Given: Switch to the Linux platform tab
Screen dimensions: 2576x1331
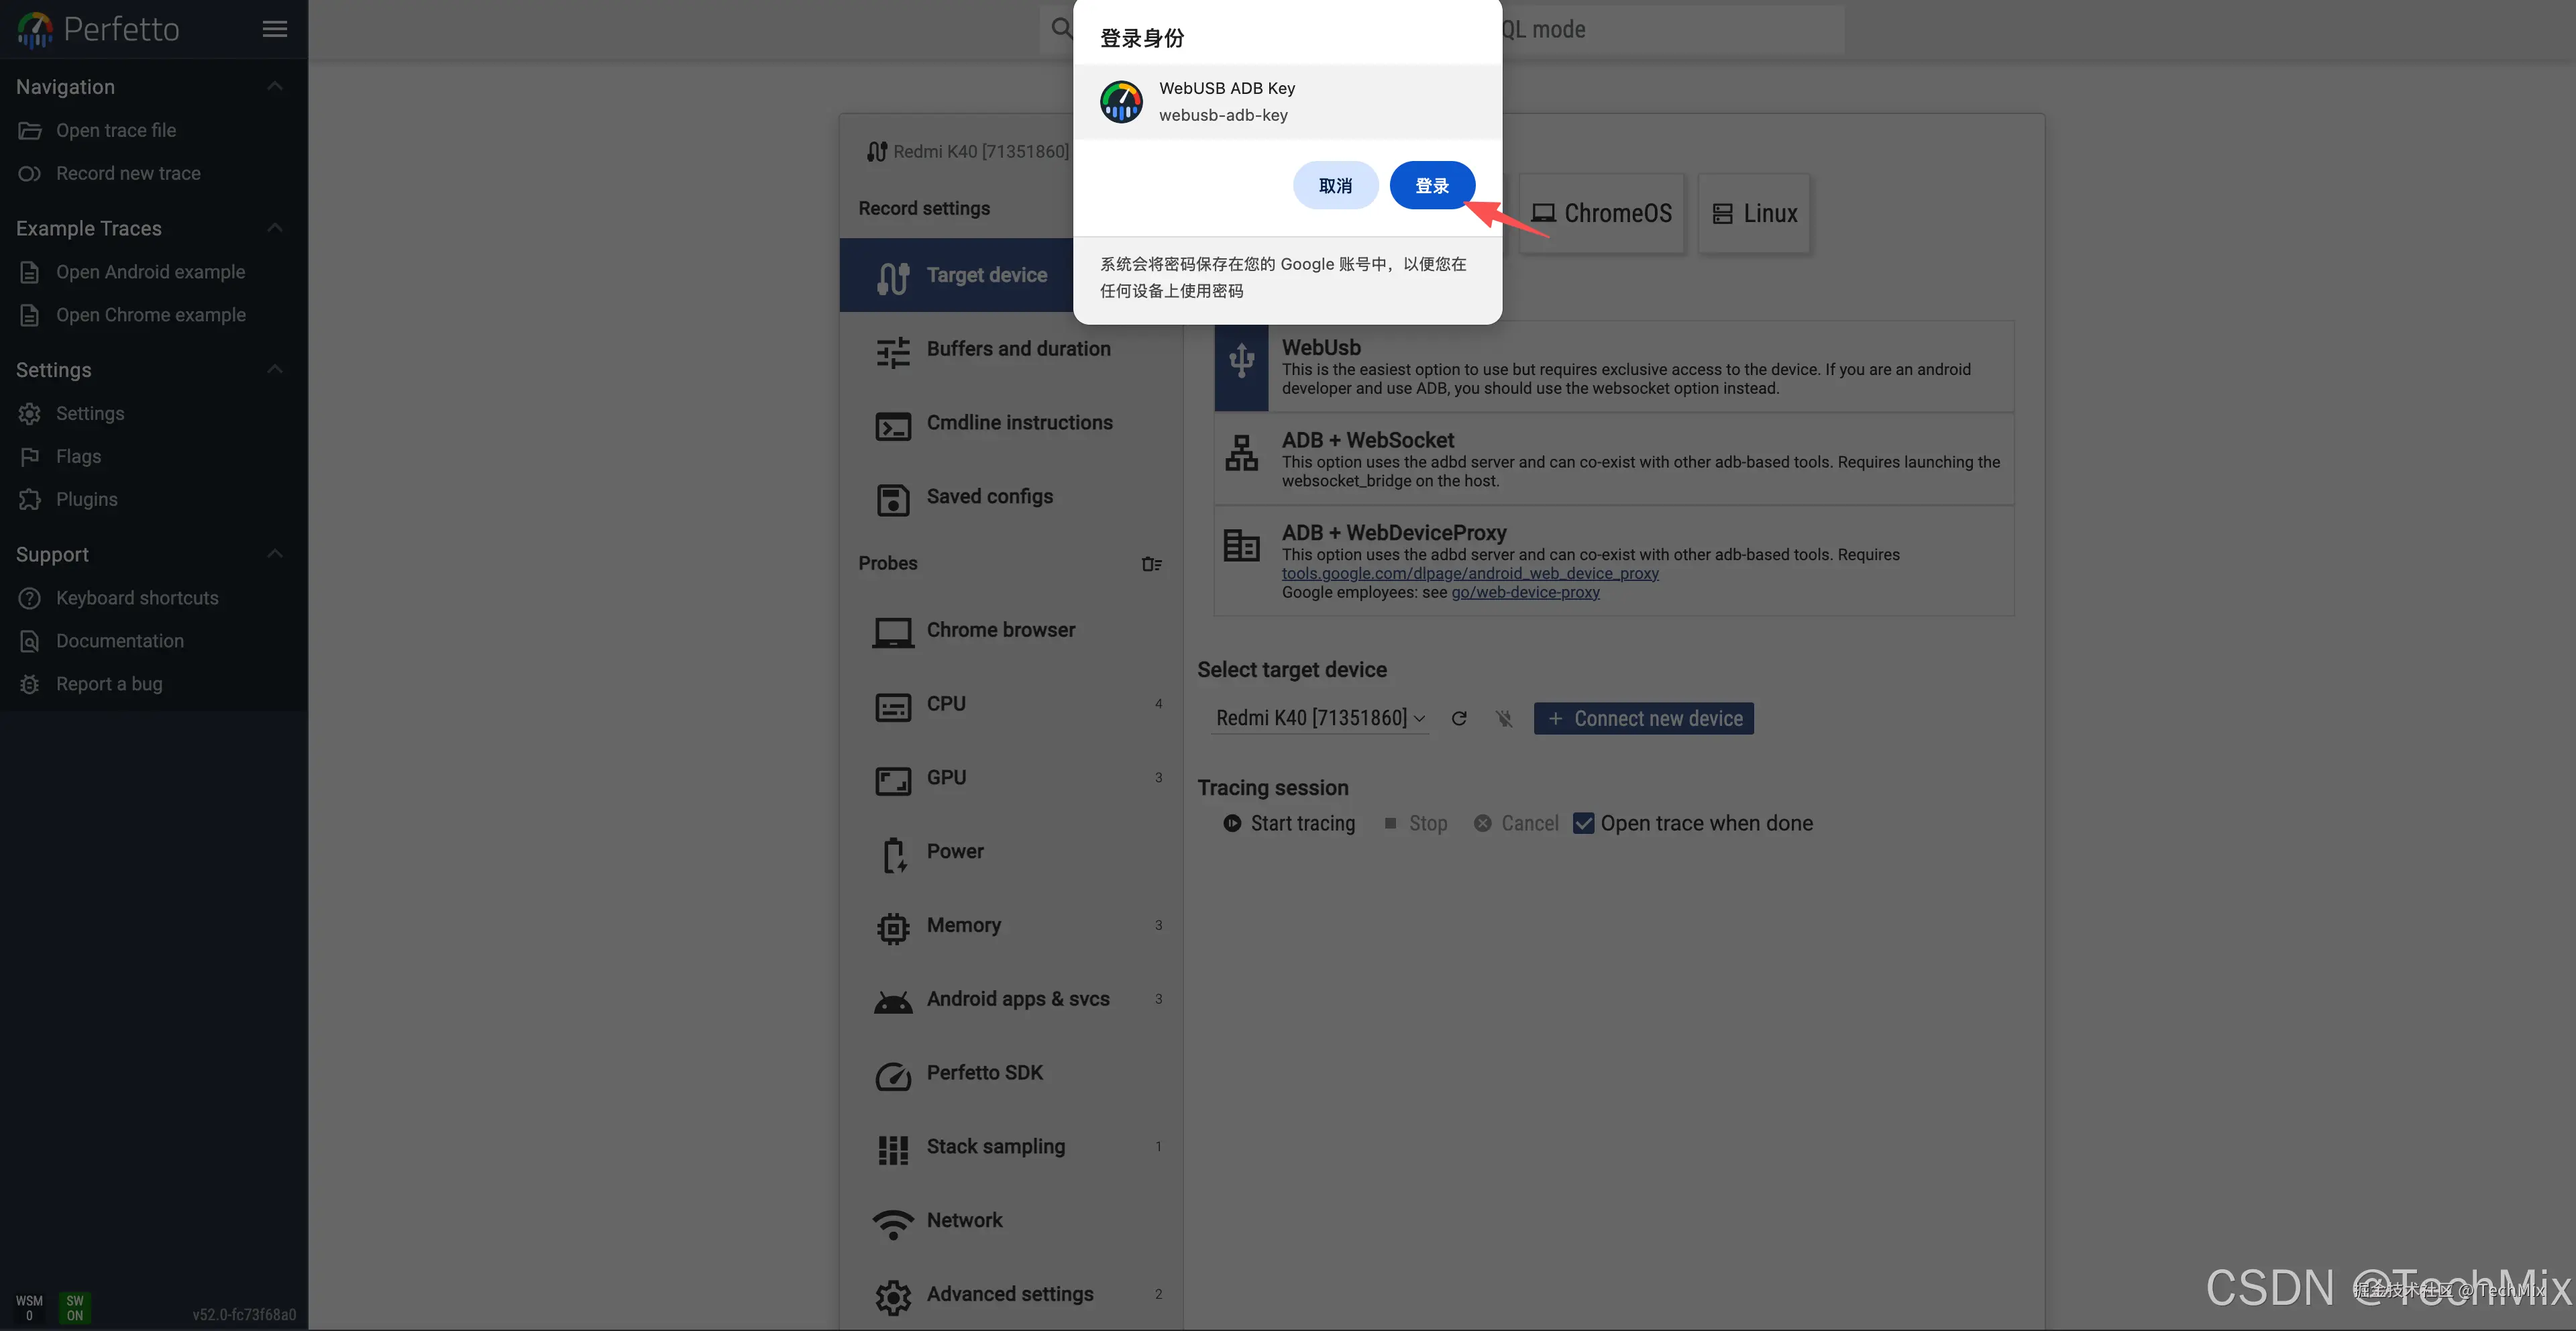Looking at the screenshot, I should [1754, 213].
